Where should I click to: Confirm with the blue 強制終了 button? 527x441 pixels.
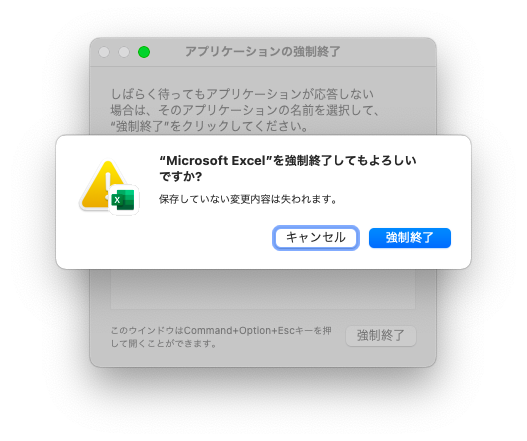(410, 238)
